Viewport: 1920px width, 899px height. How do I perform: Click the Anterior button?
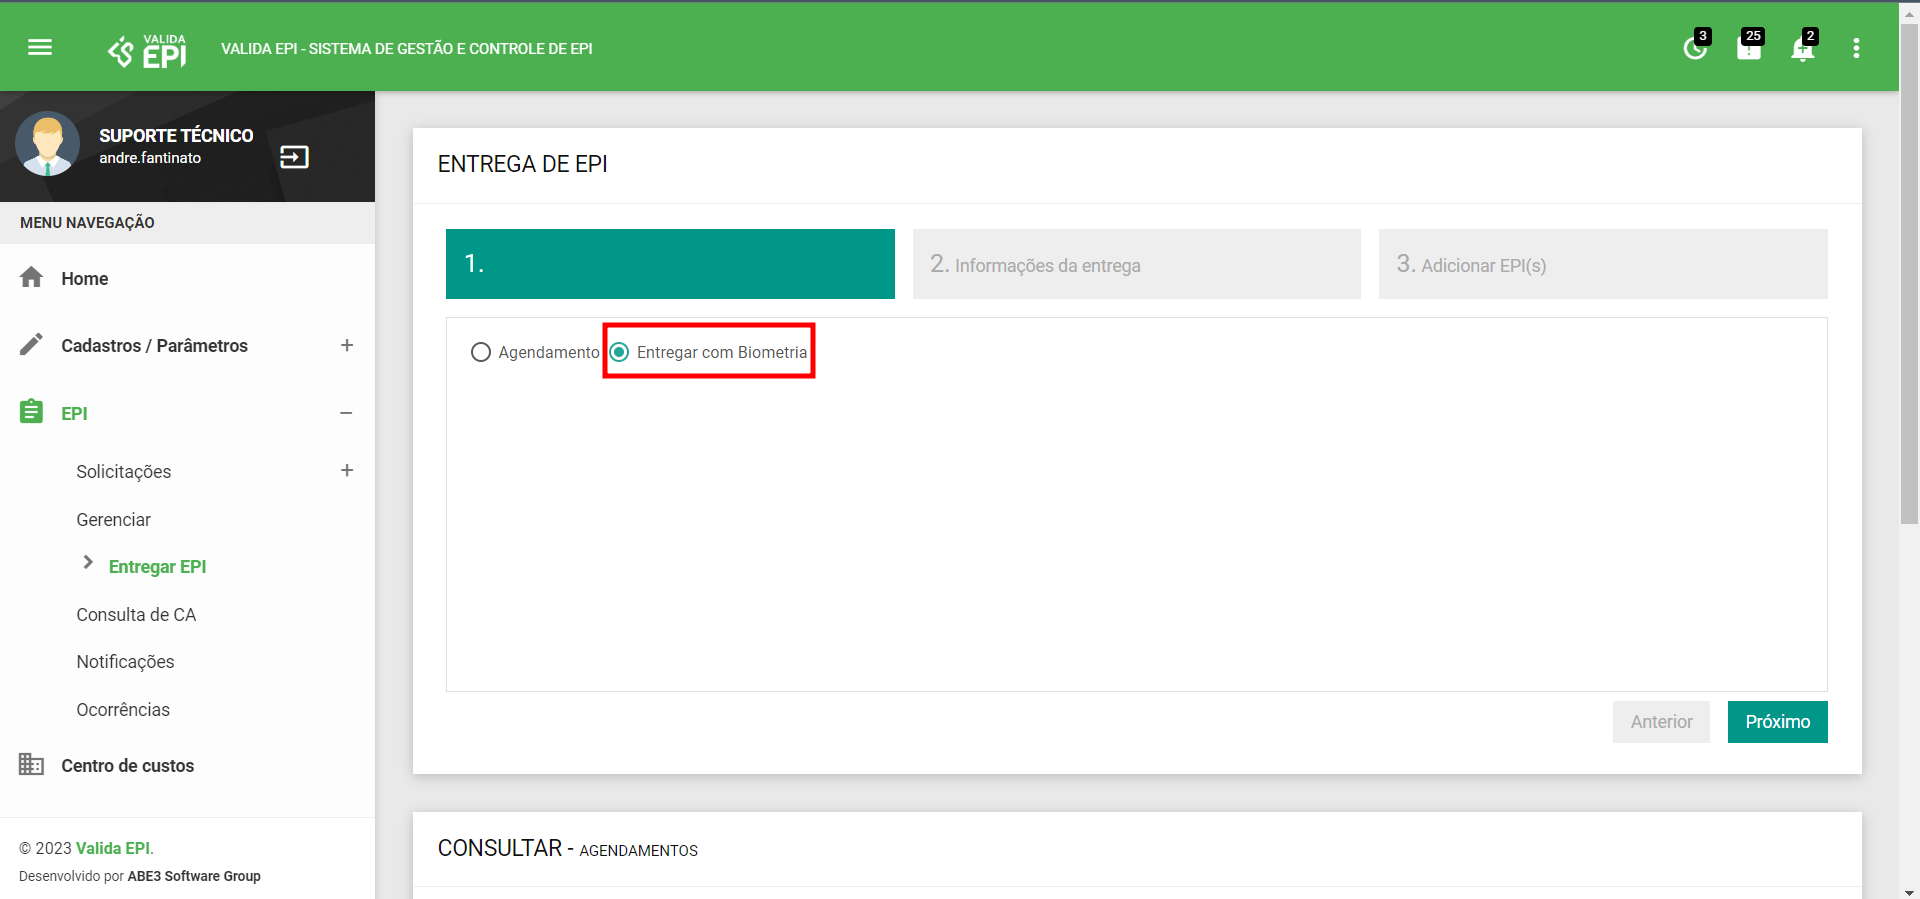(1662, 722)
